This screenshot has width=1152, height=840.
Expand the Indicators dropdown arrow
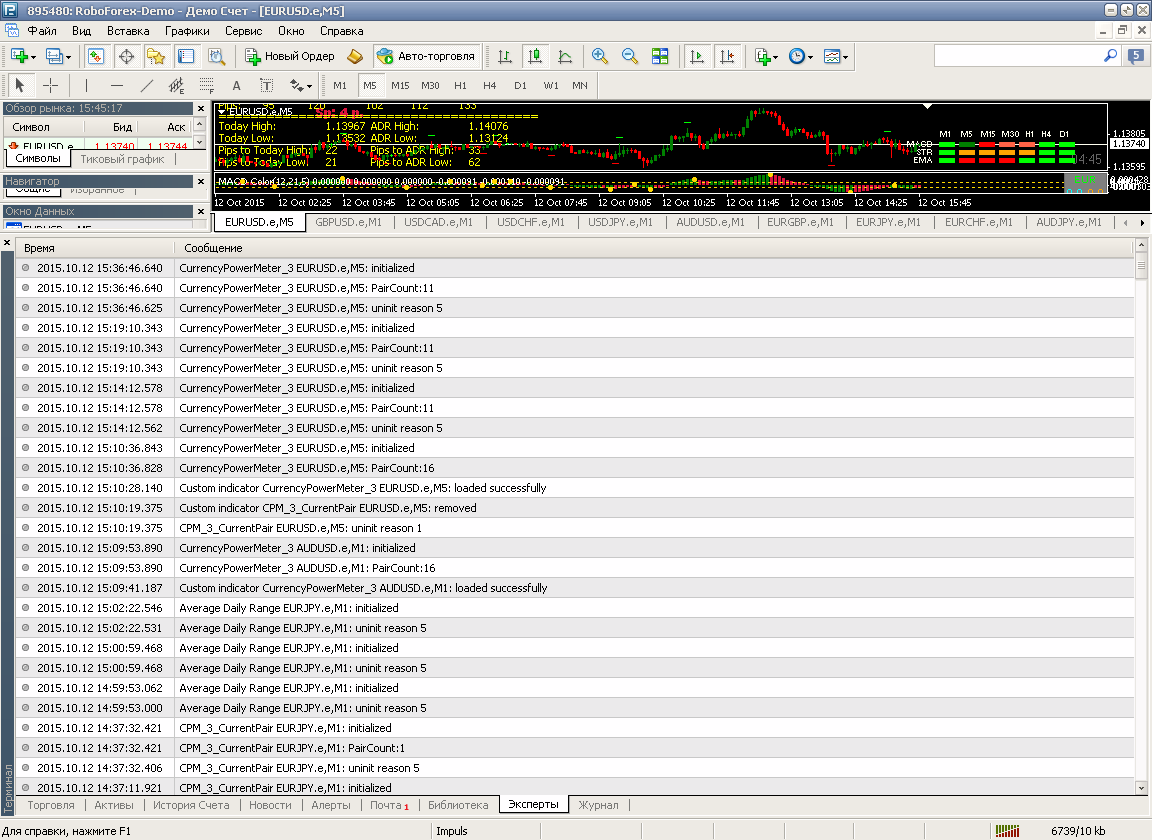click(776, 57)
